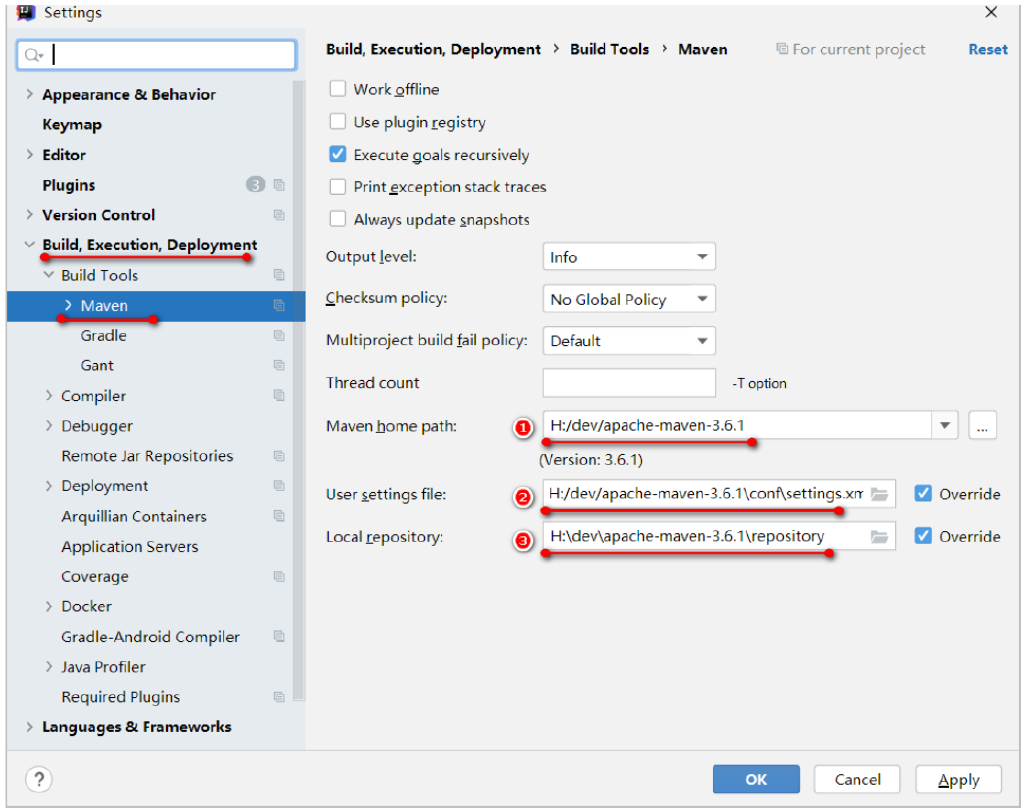This screenshot has height=809, width=1024.
Task: Toggle Override for User settings file
Action: click(923, 494)
